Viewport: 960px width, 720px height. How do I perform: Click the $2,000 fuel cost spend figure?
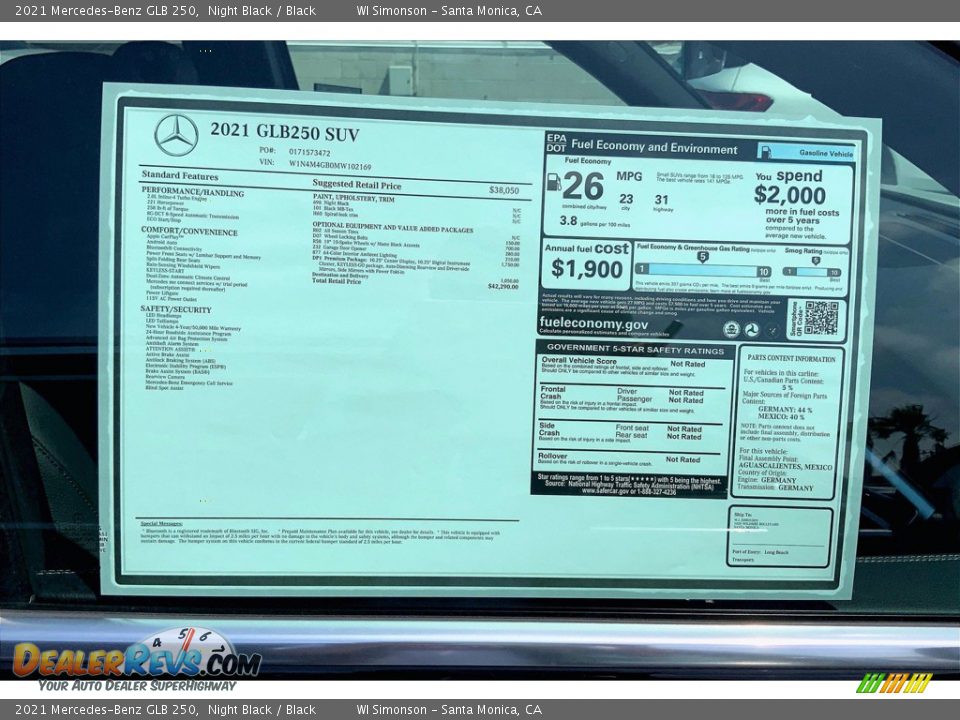(790, 195)
